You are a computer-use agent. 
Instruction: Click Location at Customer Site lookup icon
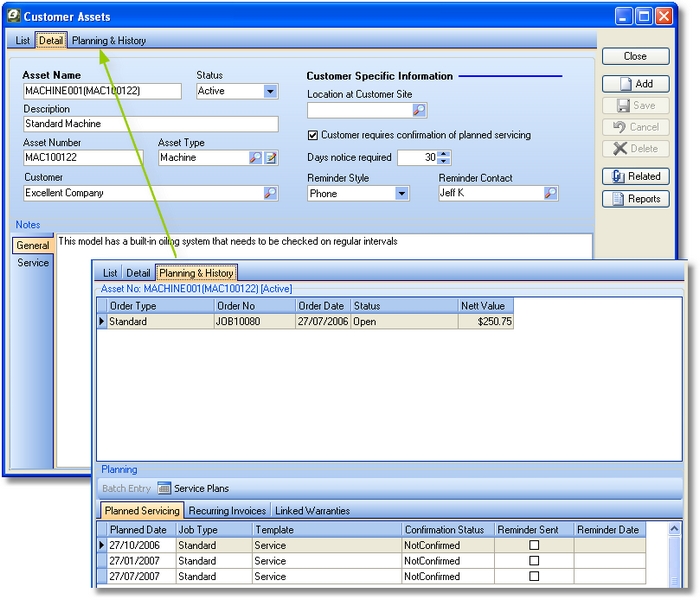click(x=420, y=111)
